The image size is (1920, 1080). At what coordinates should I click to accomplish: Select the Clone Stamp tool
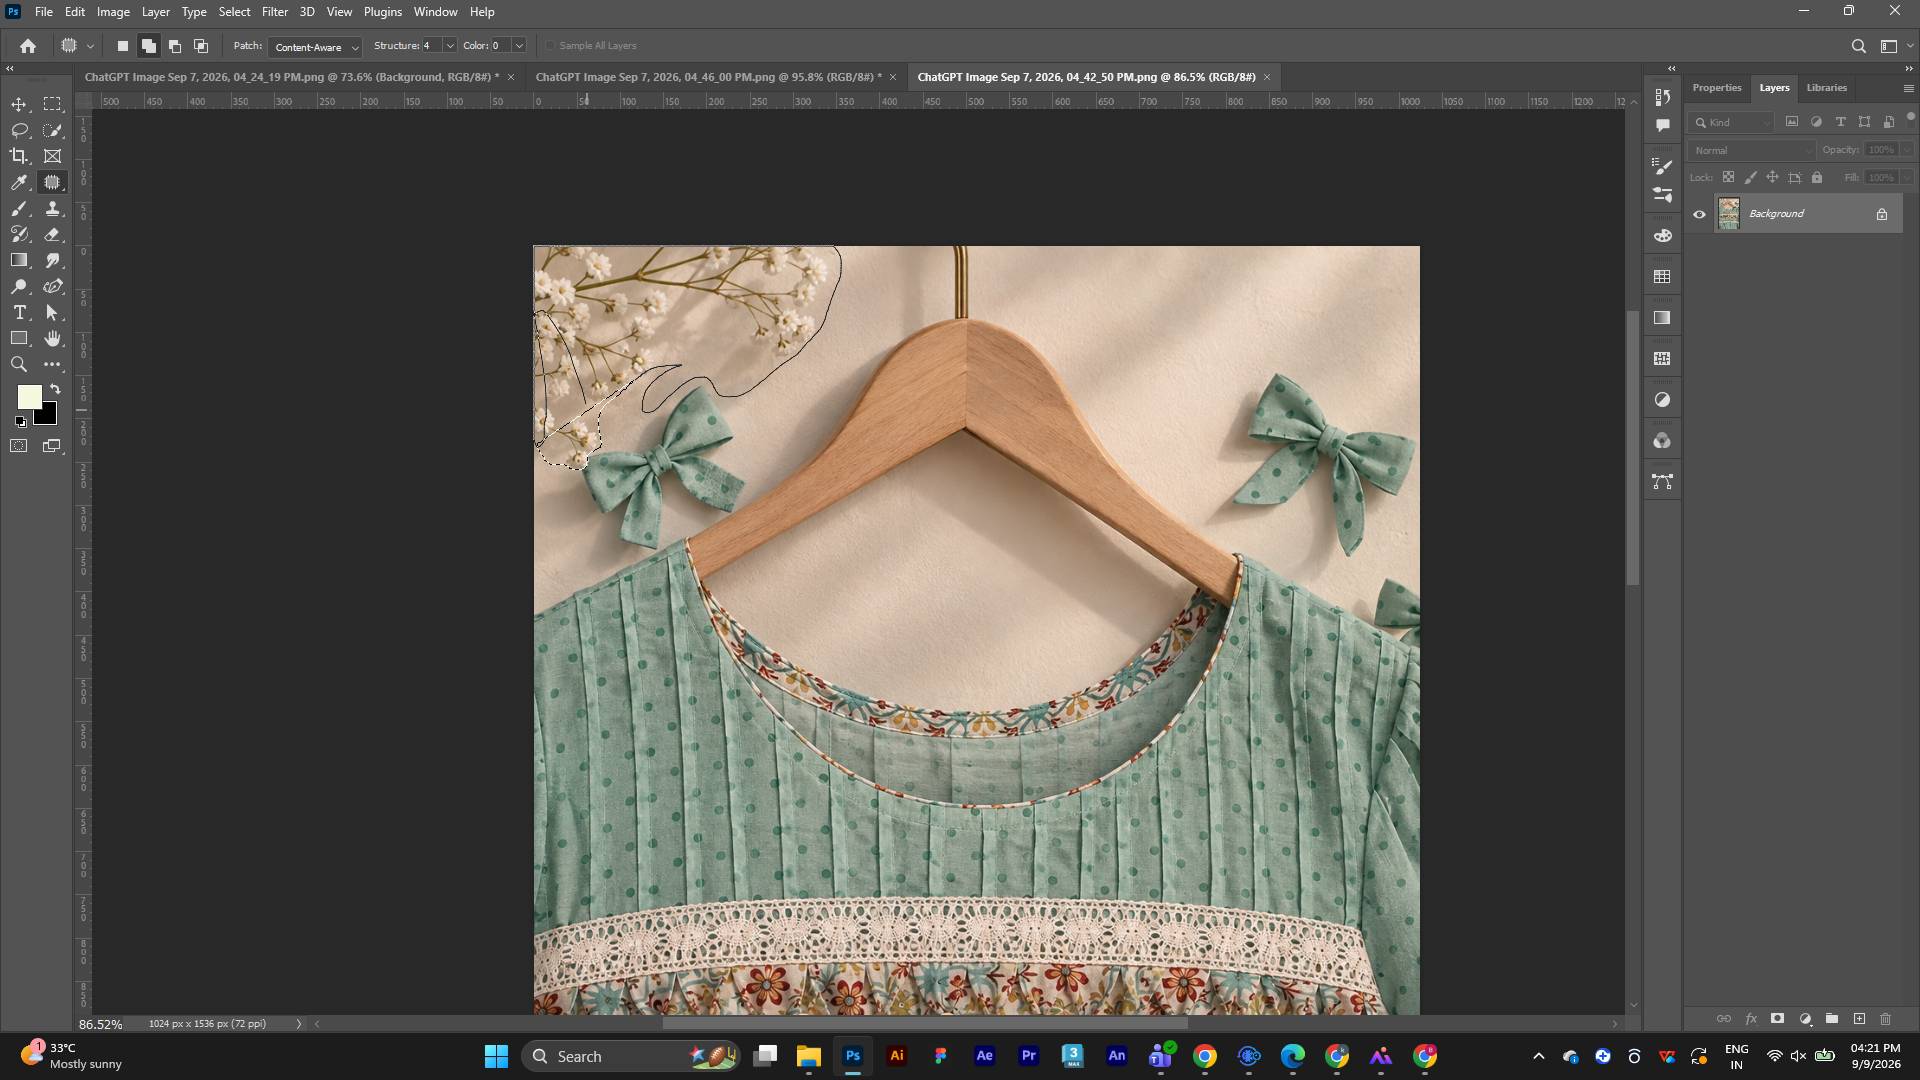(x=53, y=208)
